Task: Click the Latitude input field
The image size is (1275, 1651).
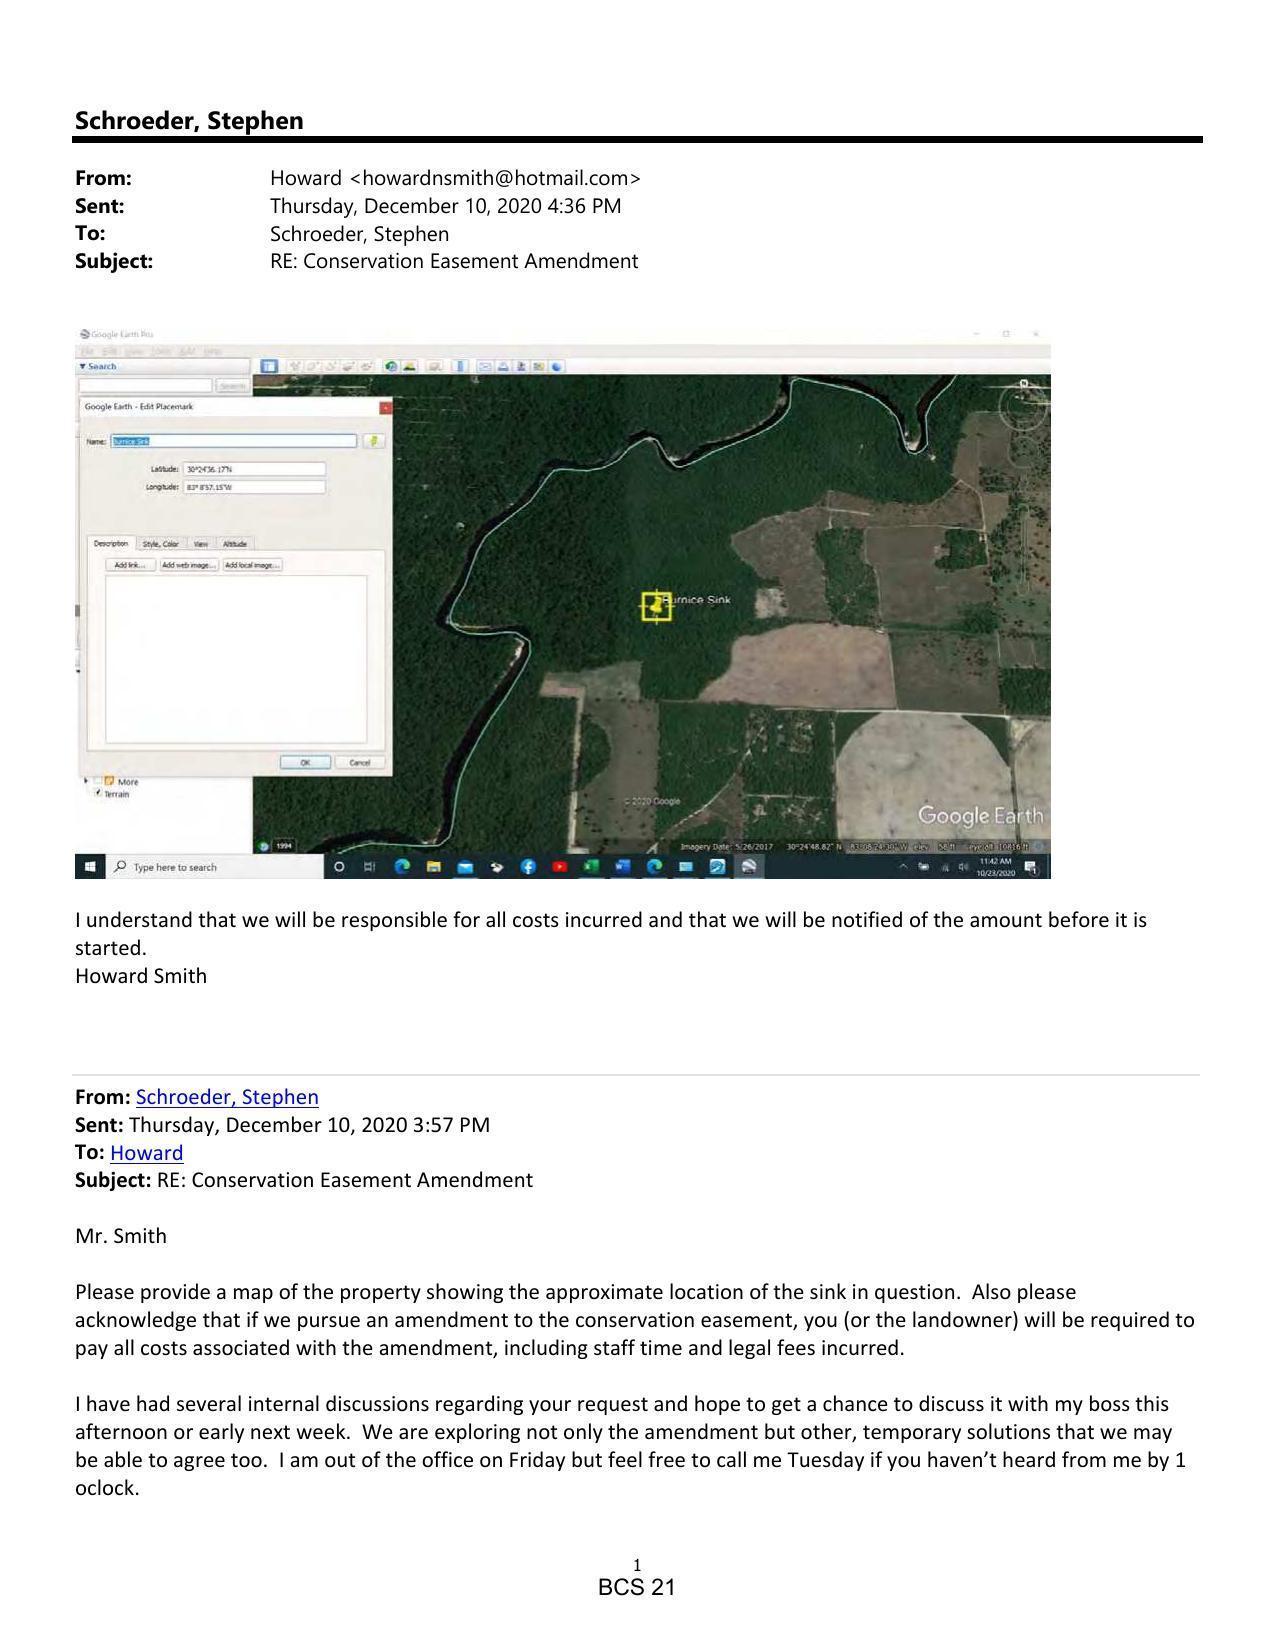Action: pyautogui.click(x=255, y=469)
